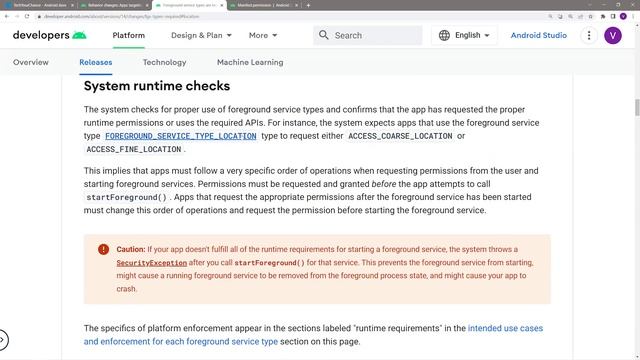Viewport: 640px width, 360px height.
Task: Open the English language dropdown
Action: pyautogui.click(x=464, y=35)
